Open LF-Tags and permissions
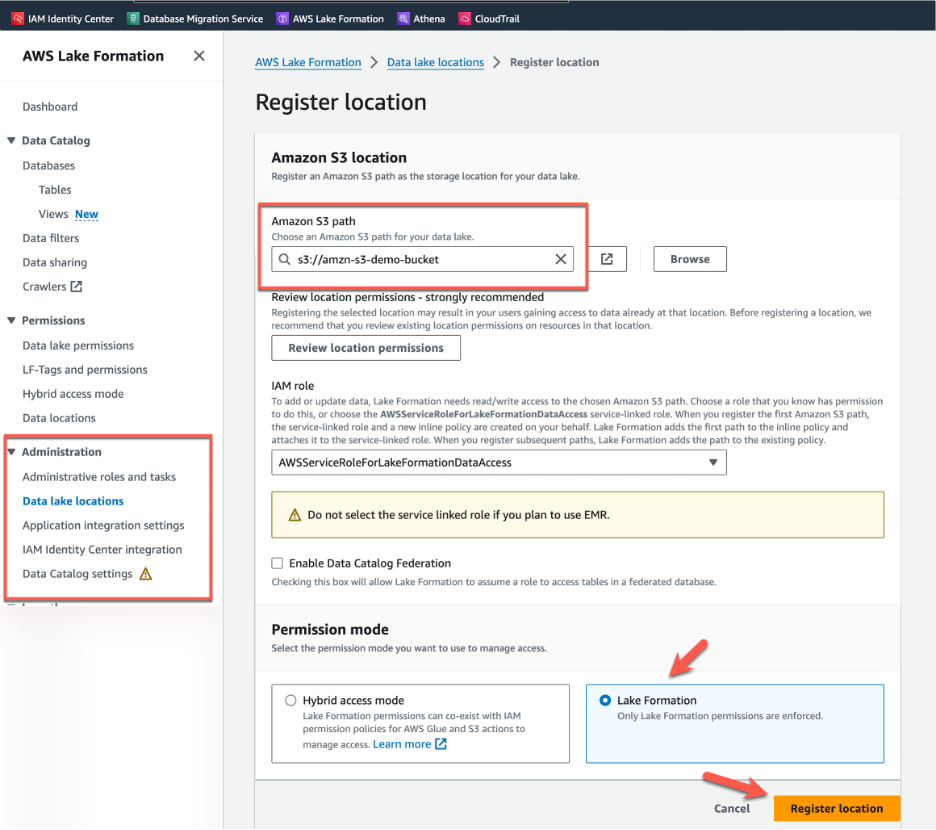936x830 pixels. coord(85,370)
